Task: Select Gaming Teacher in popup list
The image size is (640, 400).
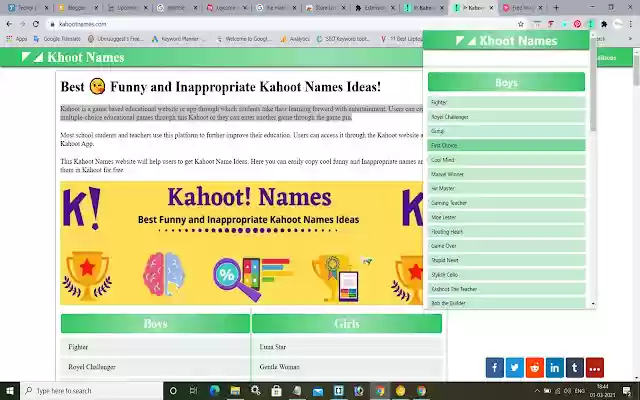Action: (507, 203)
